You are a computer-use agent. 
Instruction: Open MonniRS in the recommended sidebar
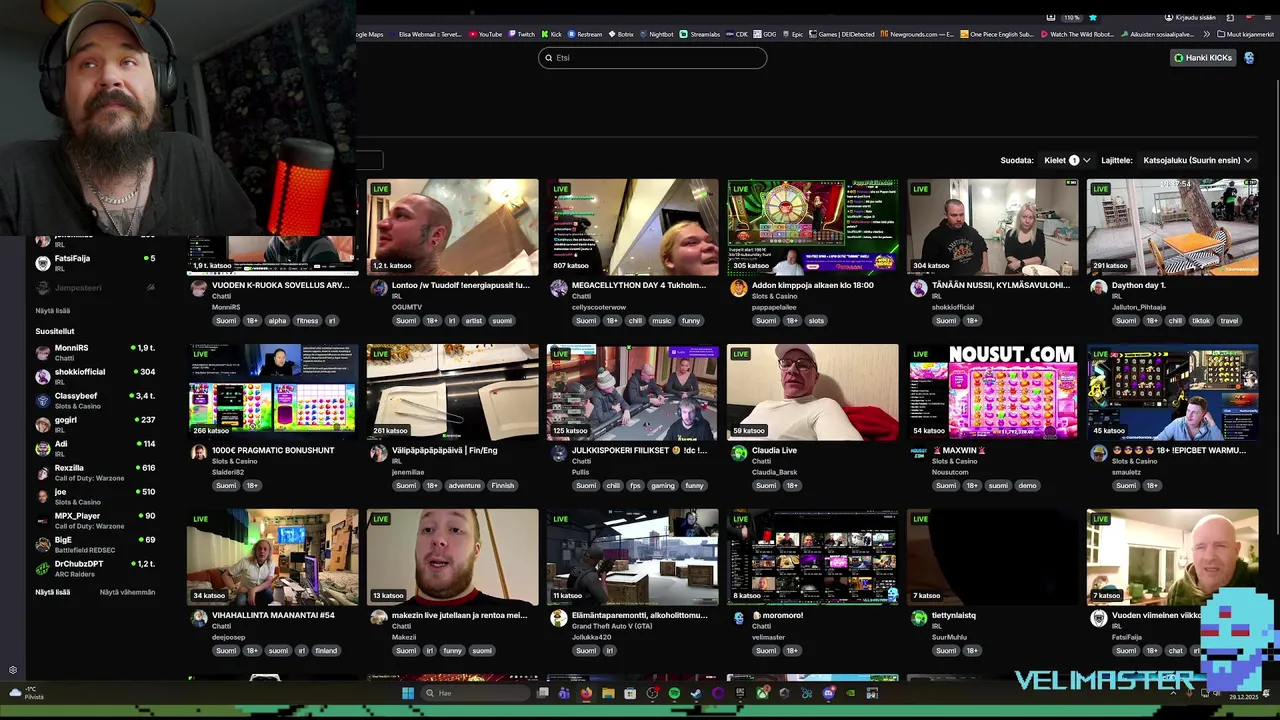95,352
